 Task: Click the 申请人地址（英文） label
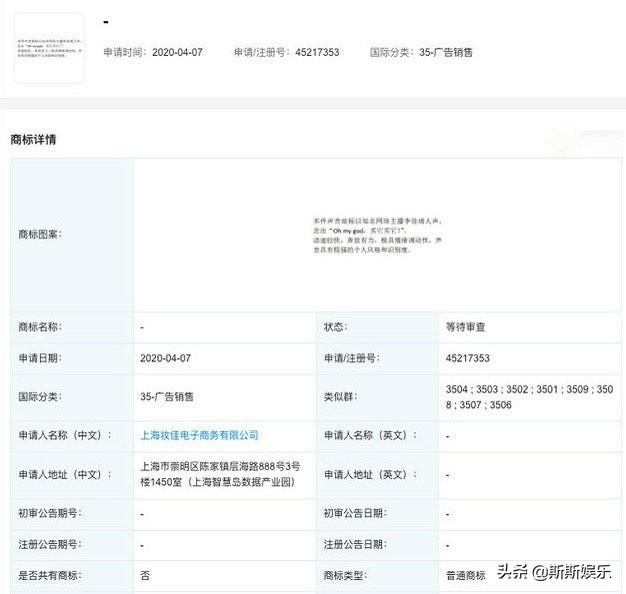pos(370,474)
